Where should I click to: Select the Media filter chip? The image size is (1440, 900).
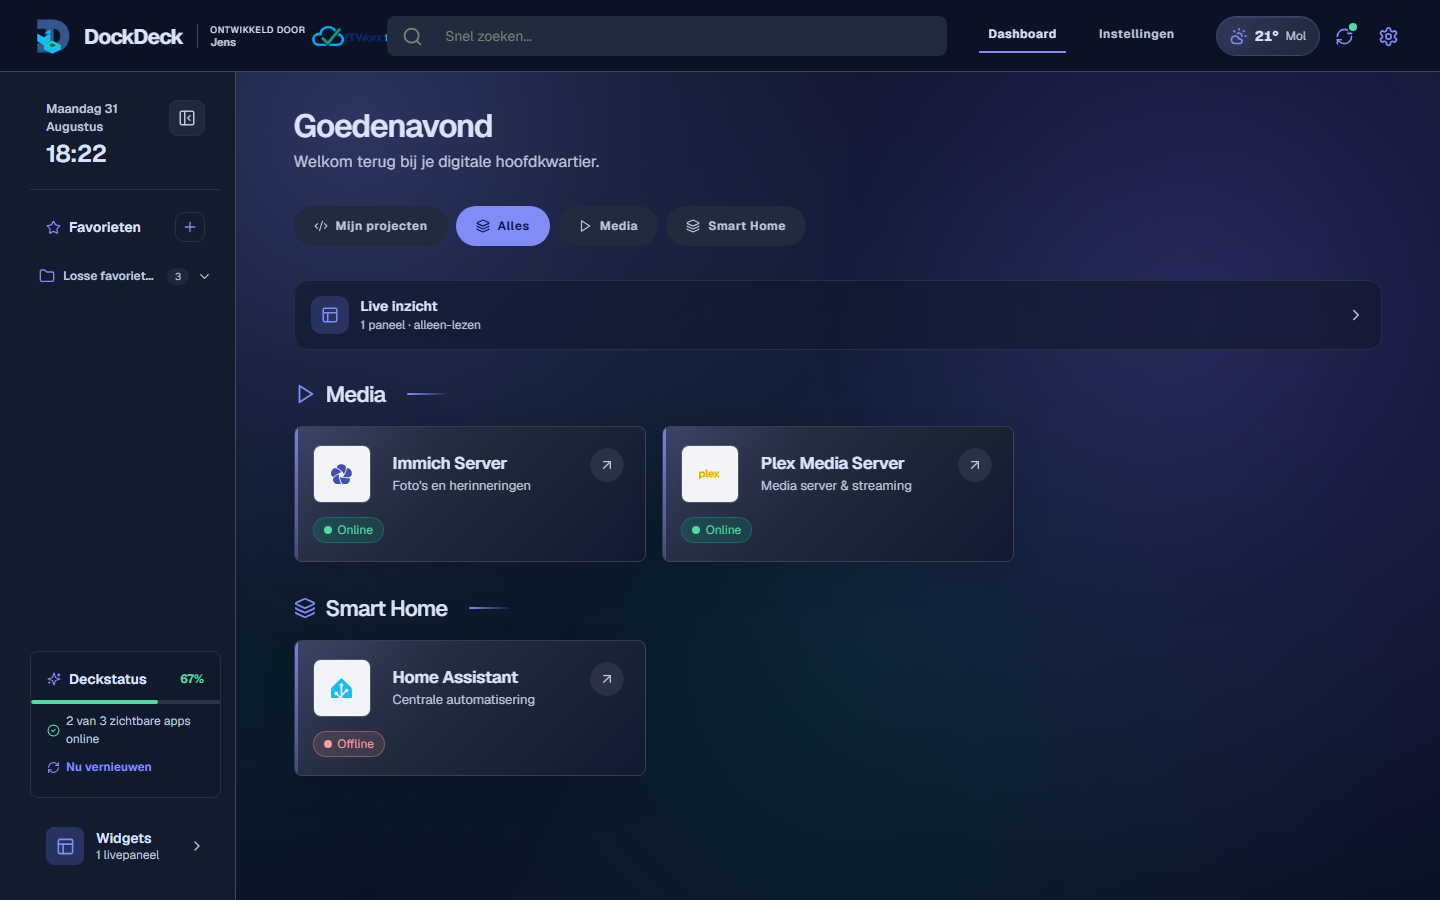pyautogui.click(x=608, y=226)
